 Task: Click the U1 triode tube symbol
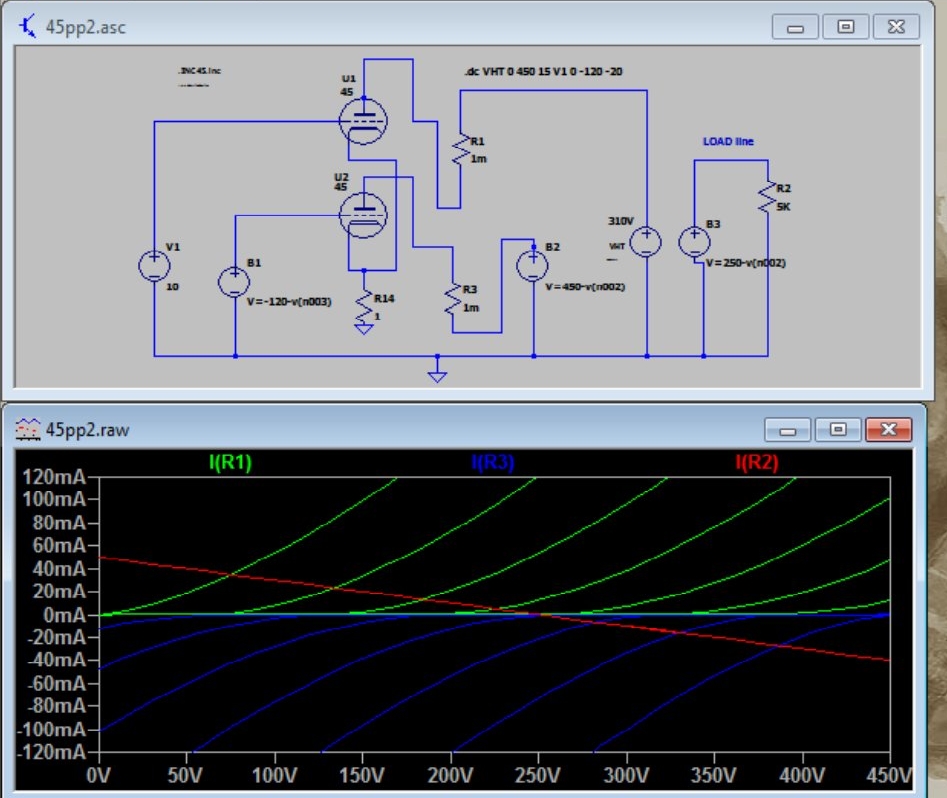(363, 121)
